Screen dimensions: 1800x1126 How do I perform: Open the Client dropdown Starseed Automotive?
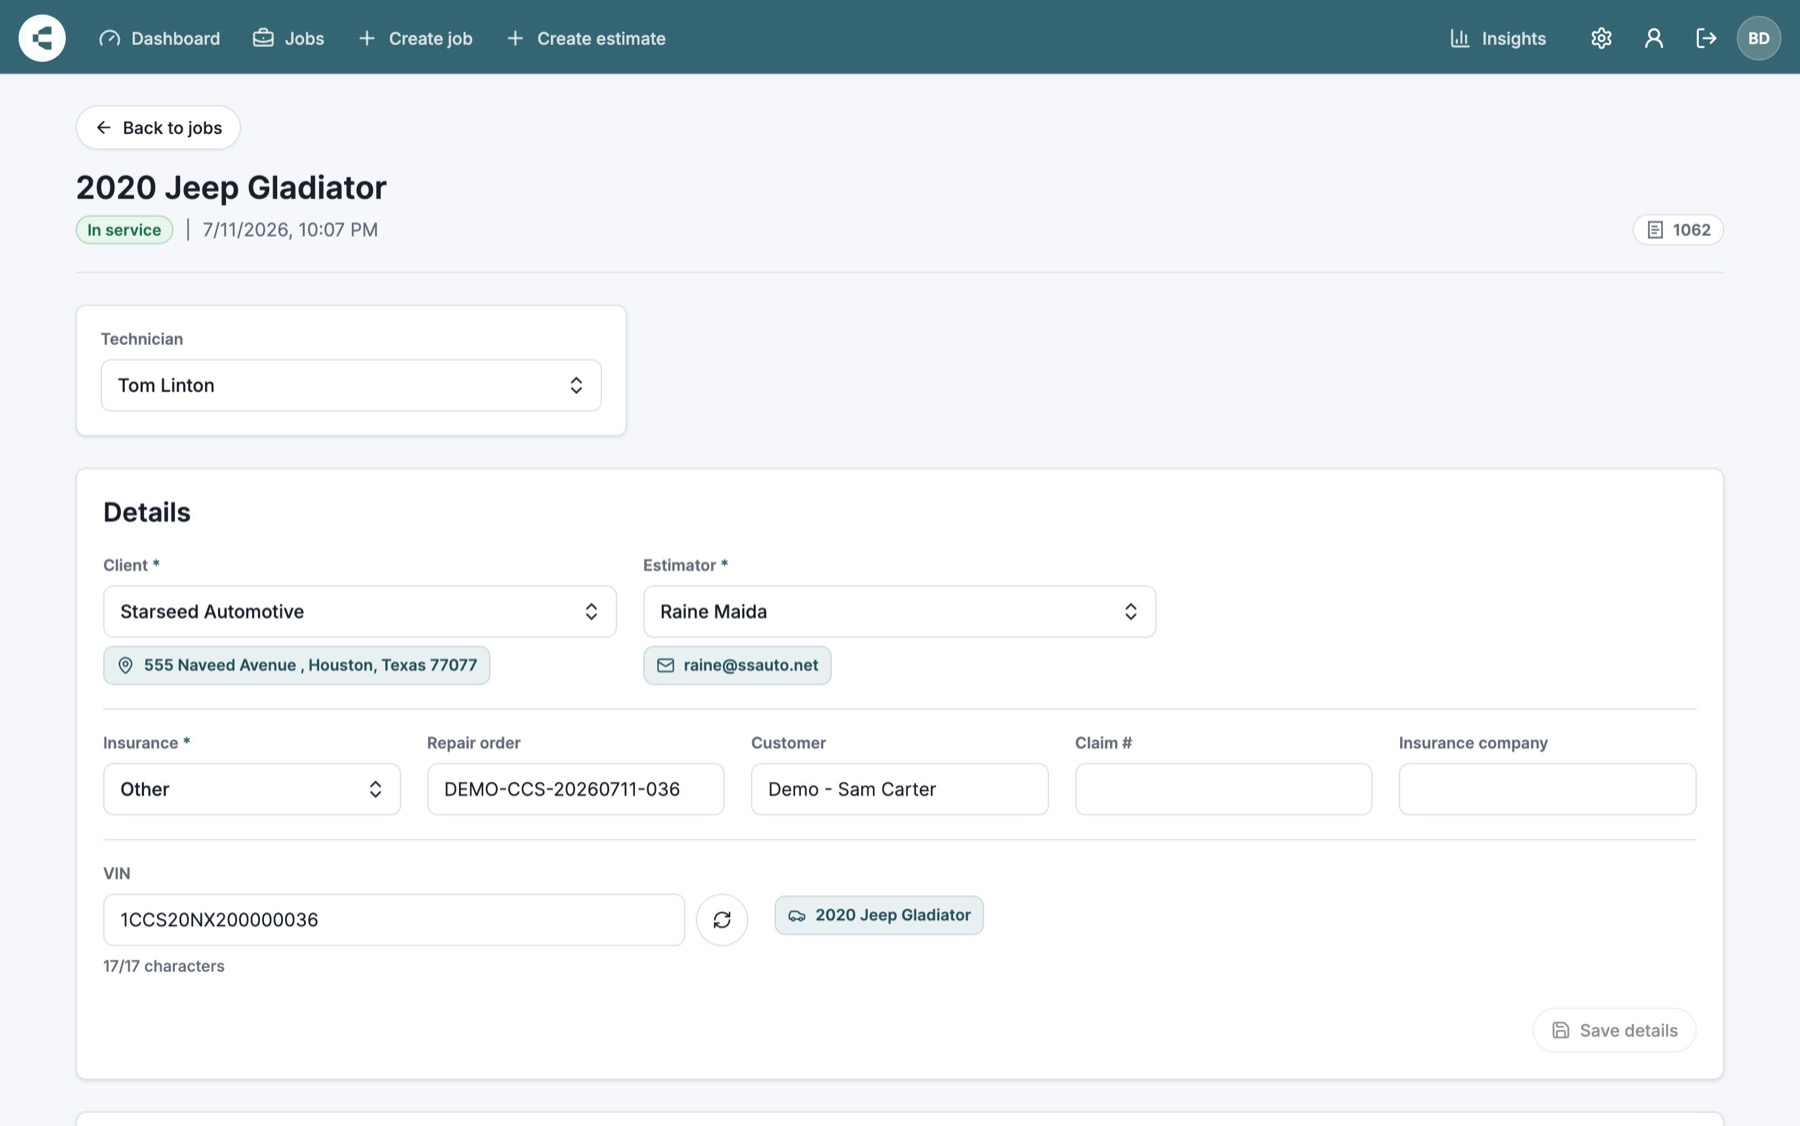tap(359, 611)
